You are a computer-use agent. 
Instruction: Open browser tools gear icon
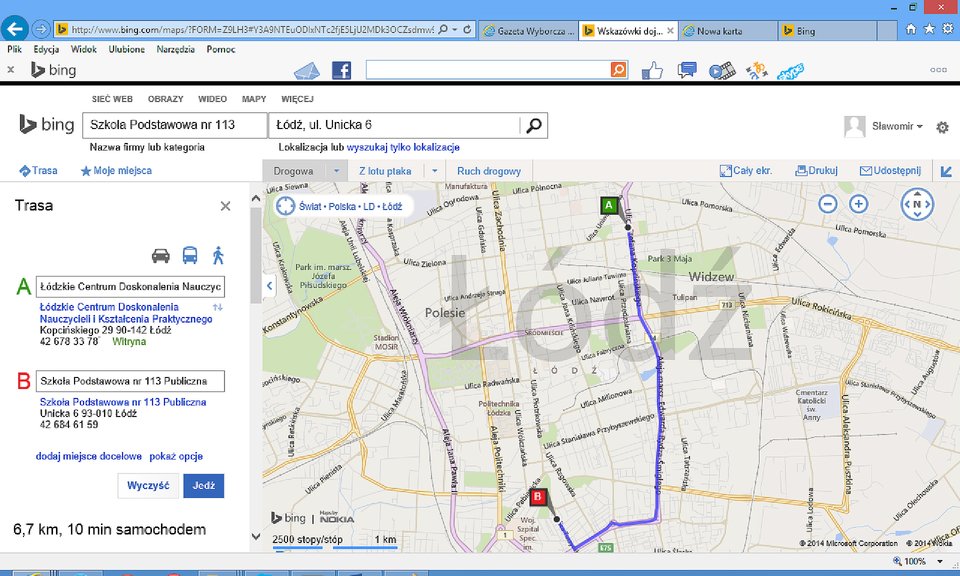pos(948,29)
